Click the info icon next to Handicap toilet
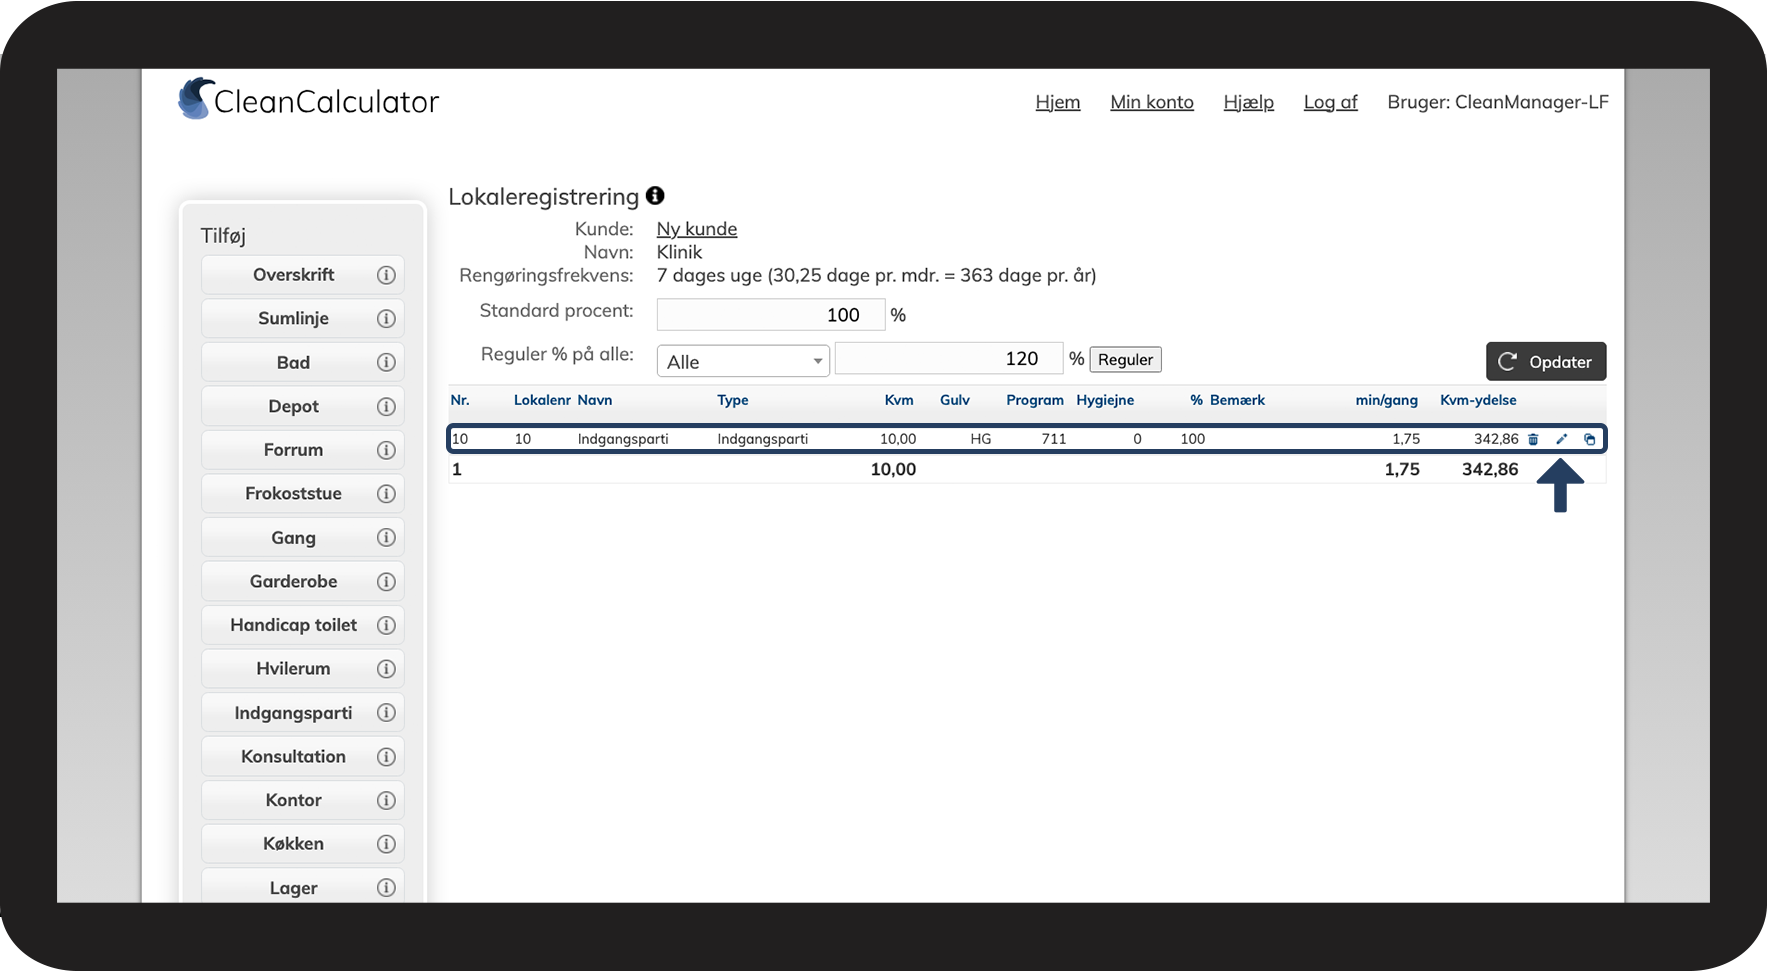 (x=386, y=625)
